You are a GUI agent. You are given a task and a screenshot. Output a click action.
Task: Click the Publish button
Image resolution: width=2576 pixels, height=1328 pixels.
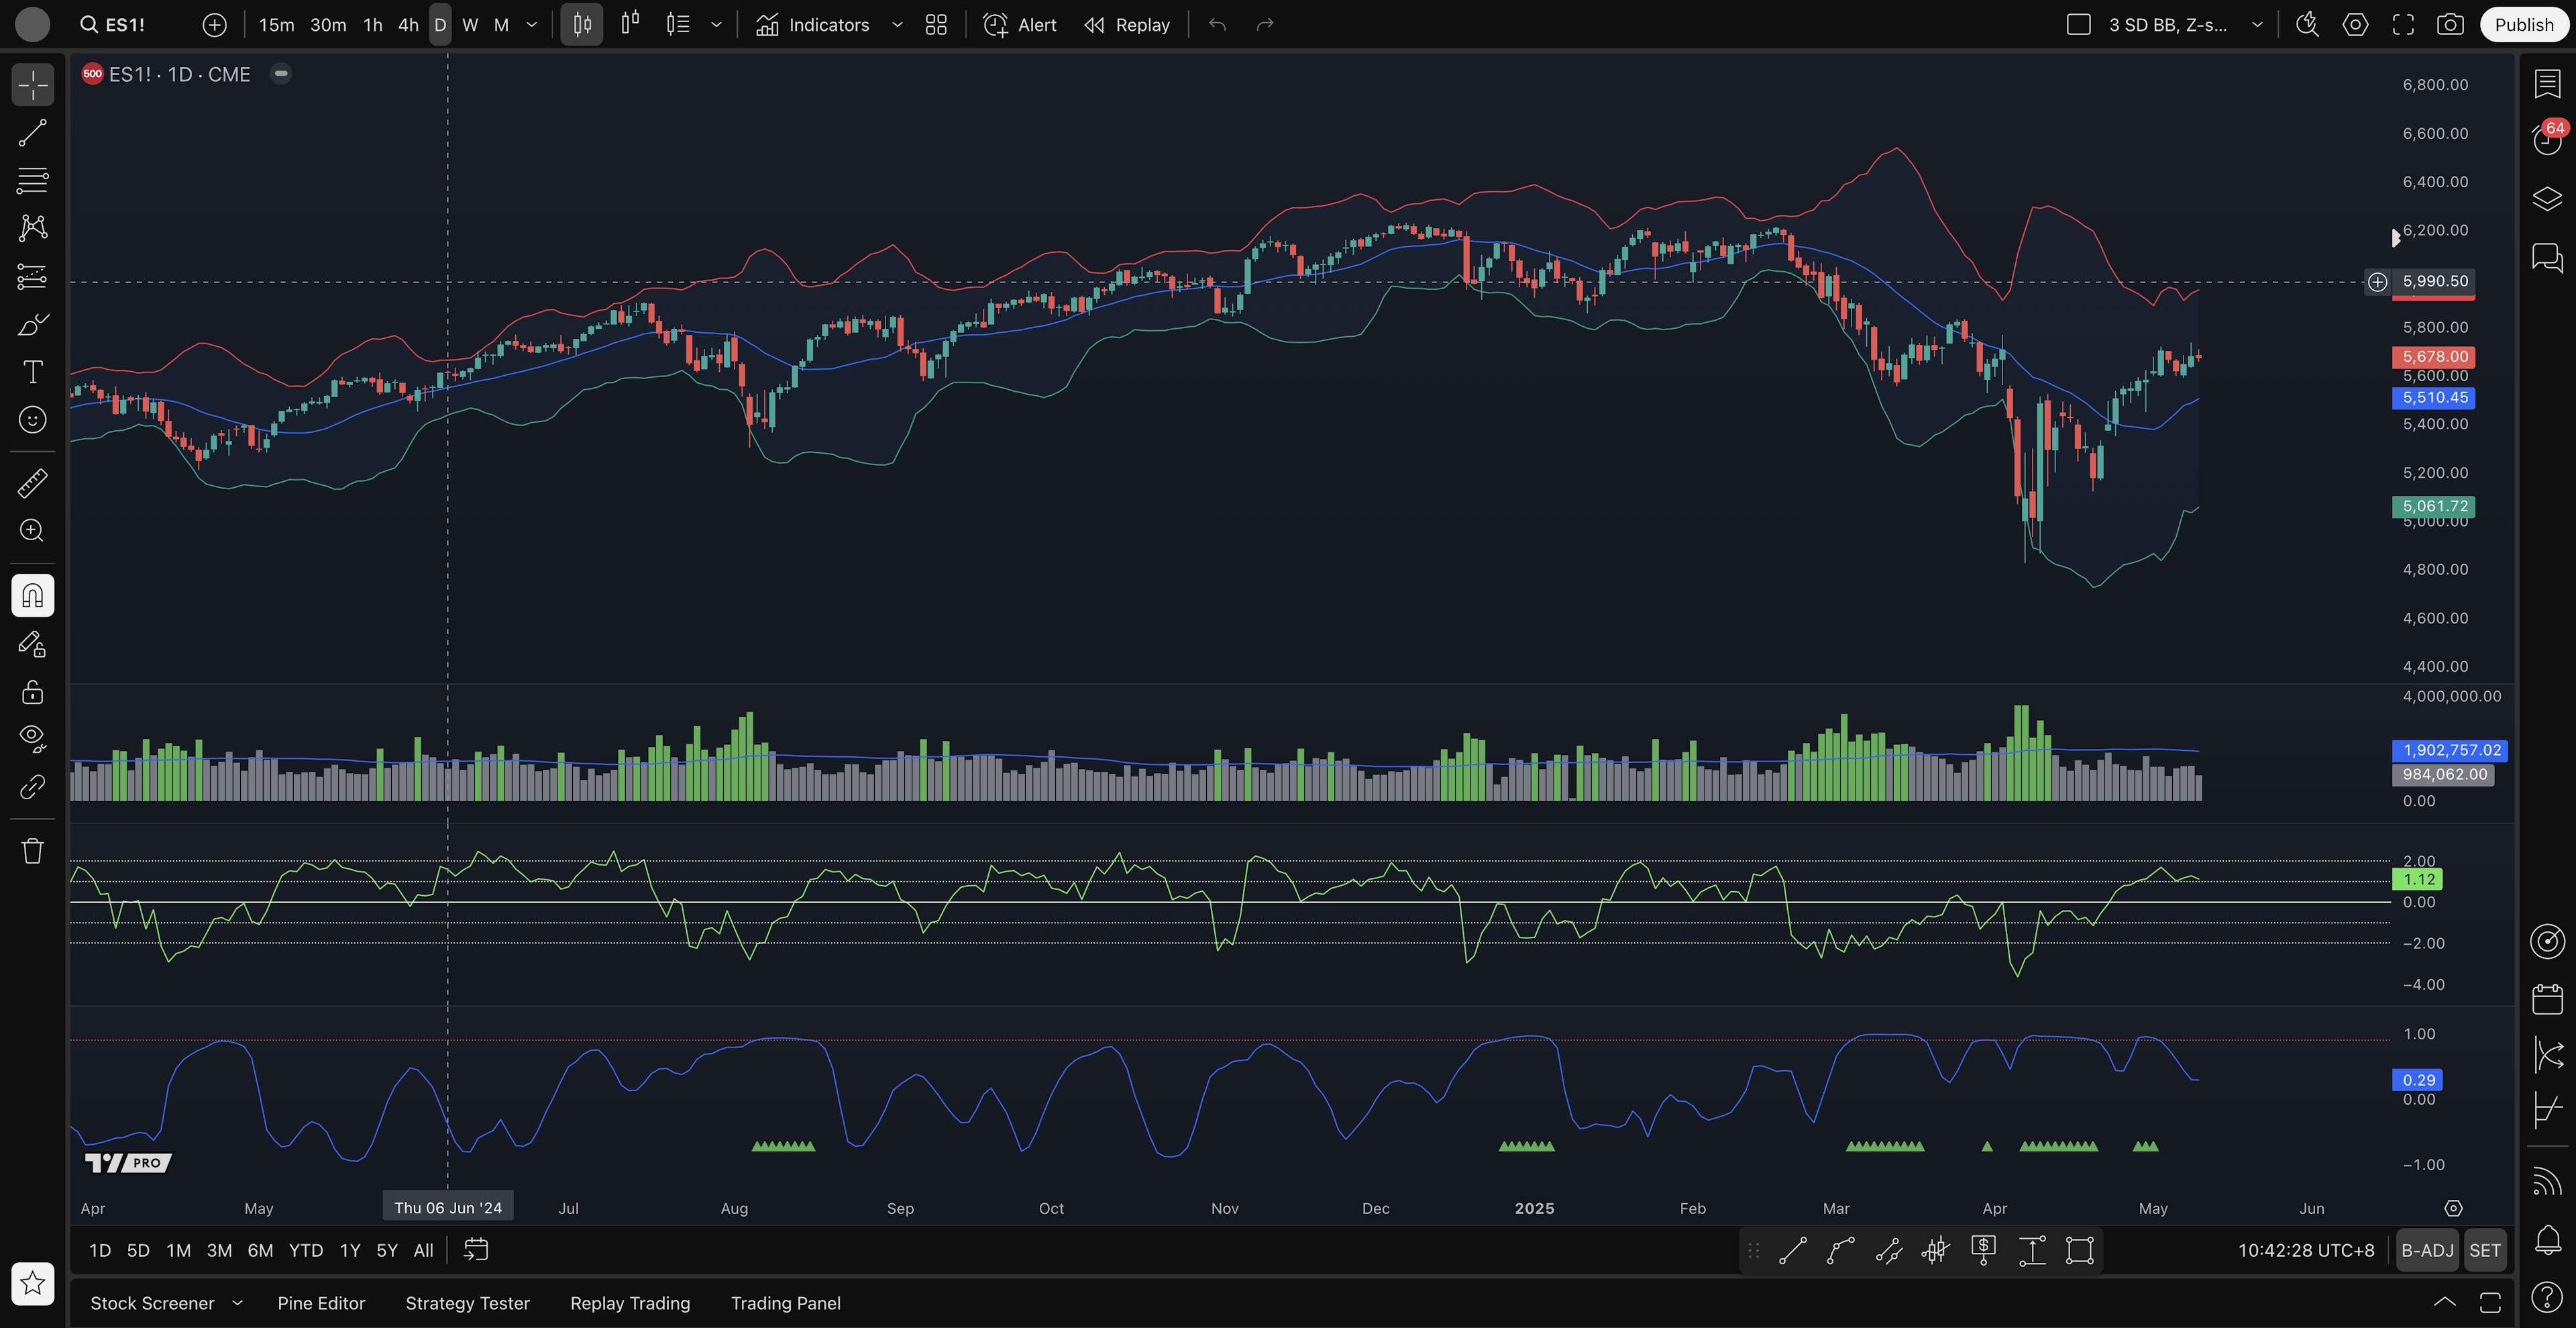click(2523, 25)
